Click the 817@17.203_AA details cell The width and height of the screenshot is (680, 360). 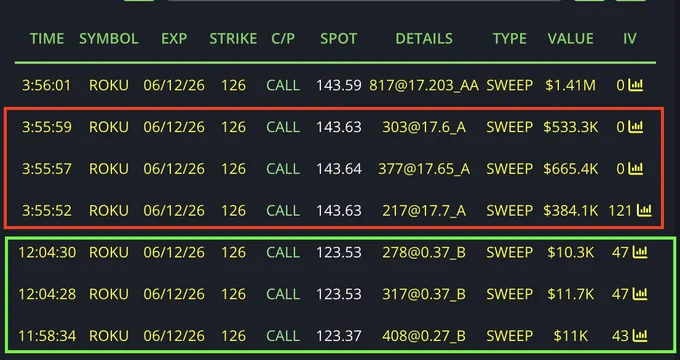pyautogui.click(x=424, y=85)
